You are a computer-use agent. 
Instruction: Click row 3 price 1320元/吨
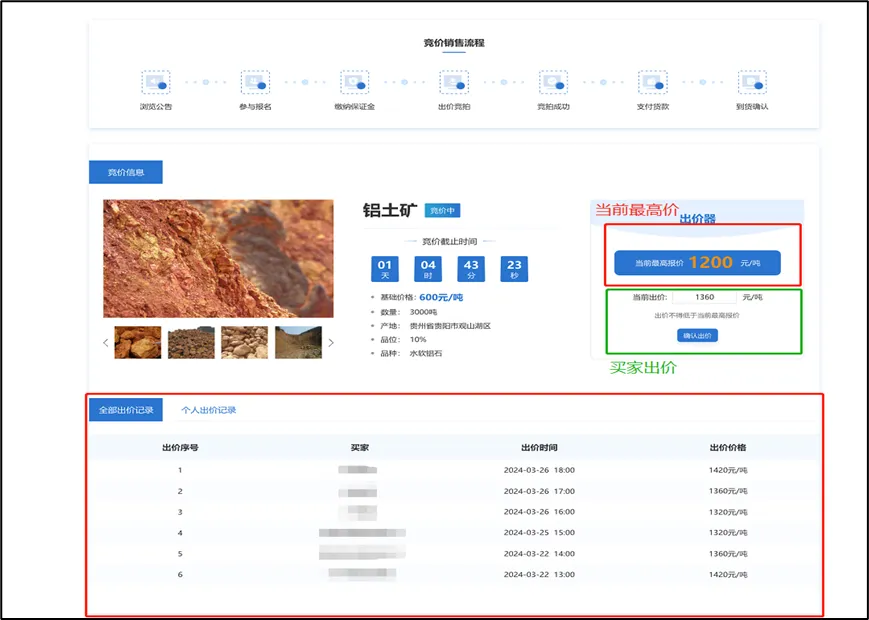point(728,512)
